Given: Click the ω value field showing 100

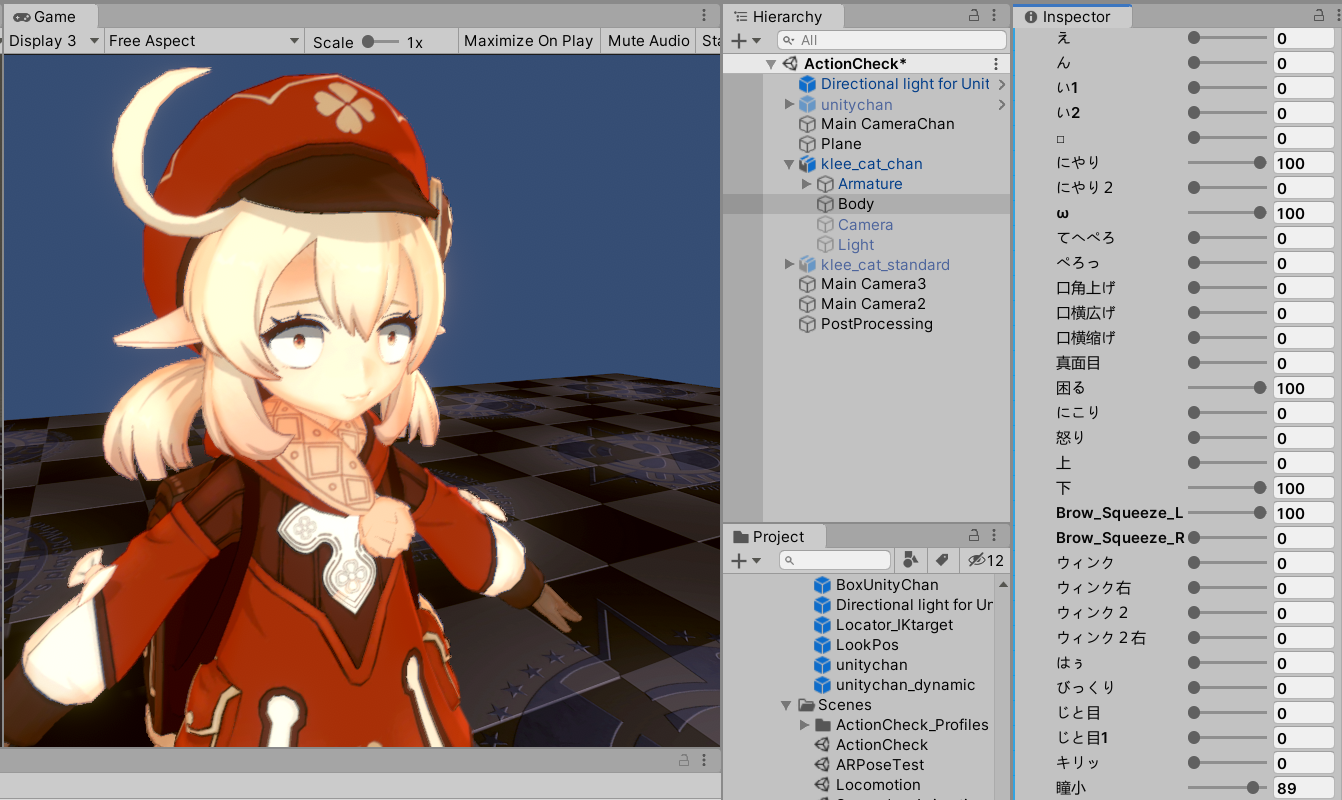Looking at the screenshot, I should point(1303,213).
